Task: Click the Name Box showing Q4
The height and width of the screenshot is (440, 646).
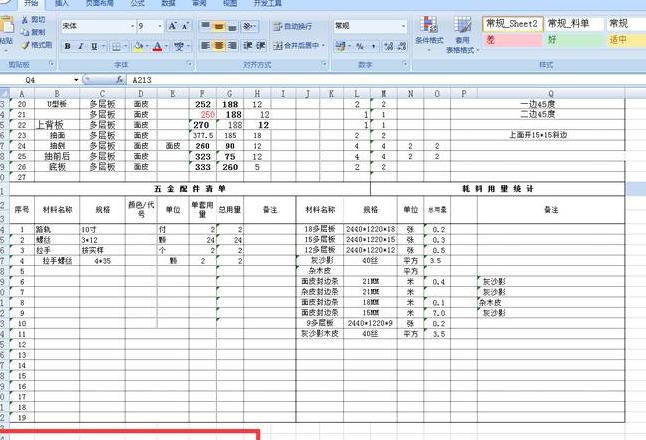Action: (36, 80)
